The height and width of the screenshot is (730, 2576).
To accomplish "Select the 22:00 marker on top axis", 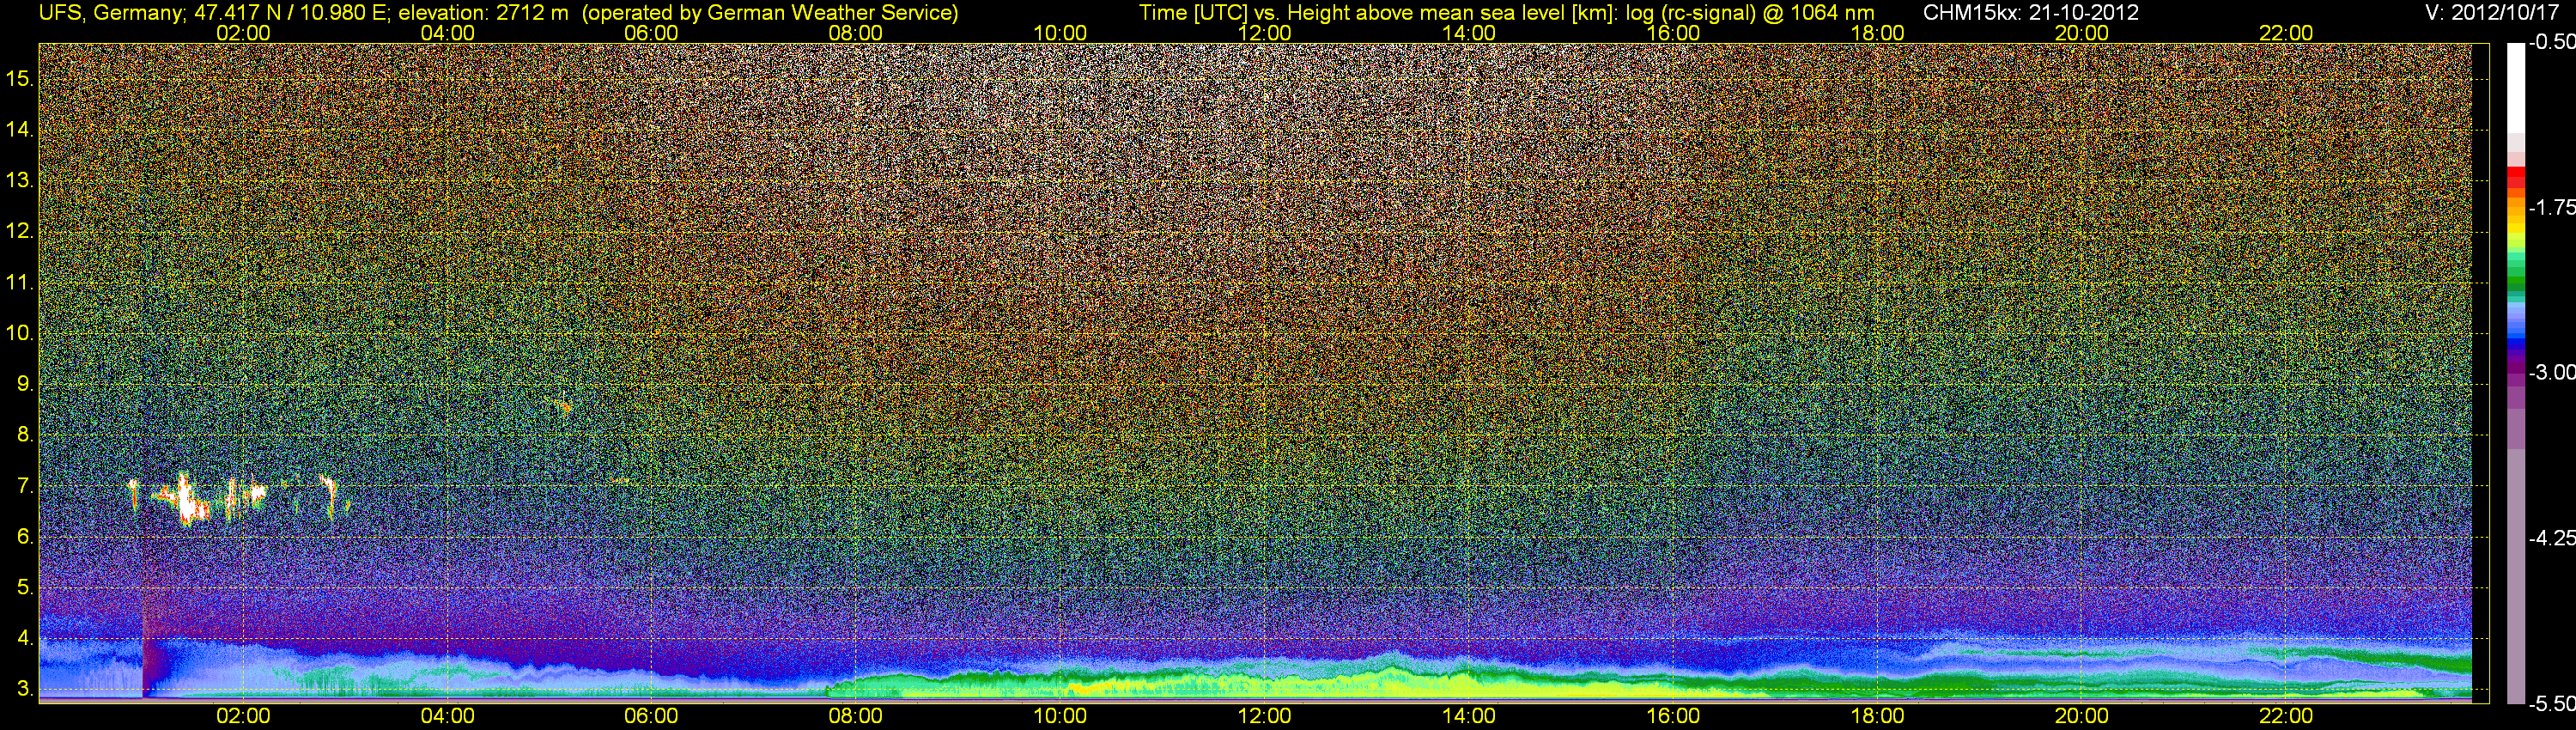I will pyautogui.click(x=2286, y=33).
